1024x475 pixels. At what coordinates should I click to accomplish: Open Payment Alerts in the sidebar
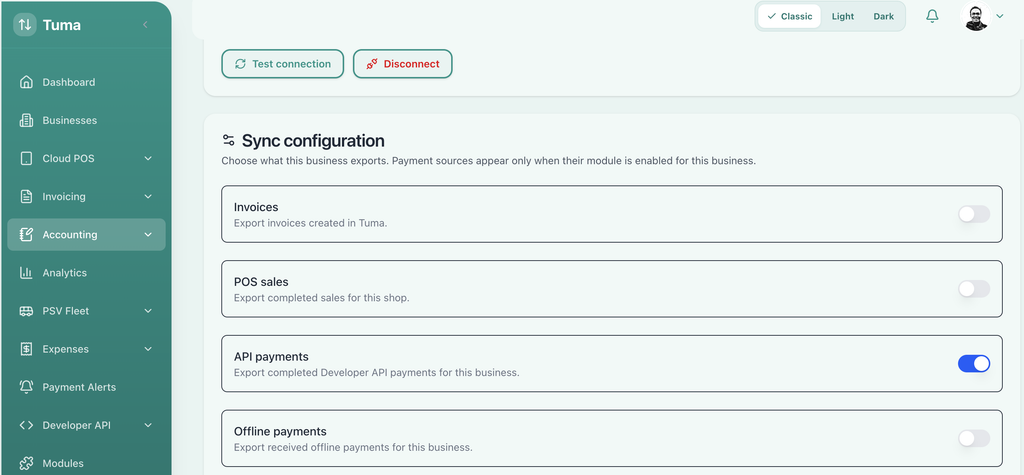pos(86,387)
